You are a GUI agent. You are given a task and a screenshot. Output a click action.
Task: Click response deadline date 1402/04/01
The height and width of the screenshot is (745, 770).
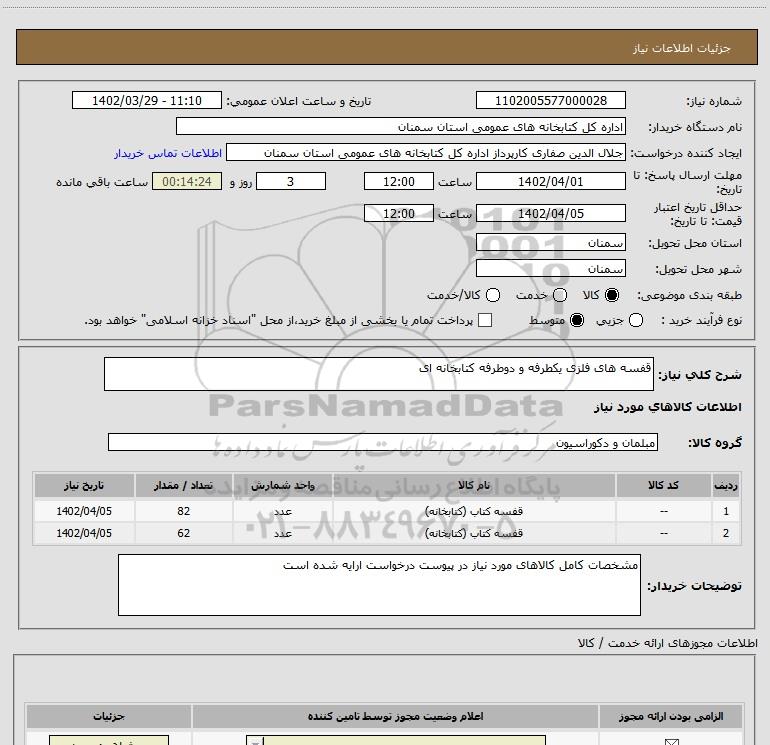click(x=550, y=181)
